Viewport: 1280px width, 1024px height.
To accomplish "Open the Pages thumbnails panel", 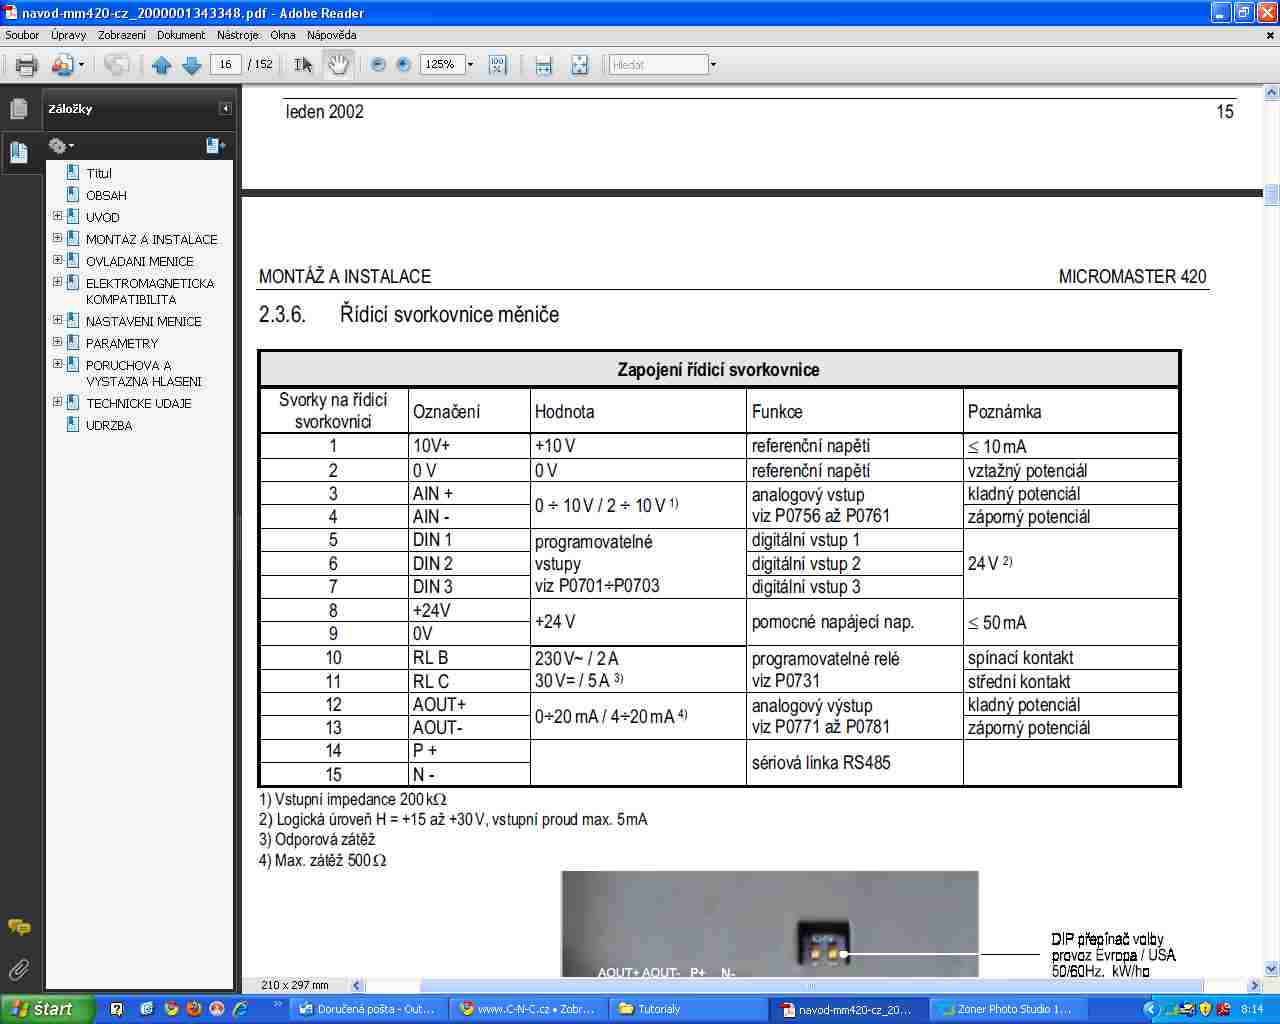I will pyautogui.click(x=19, y=109).
